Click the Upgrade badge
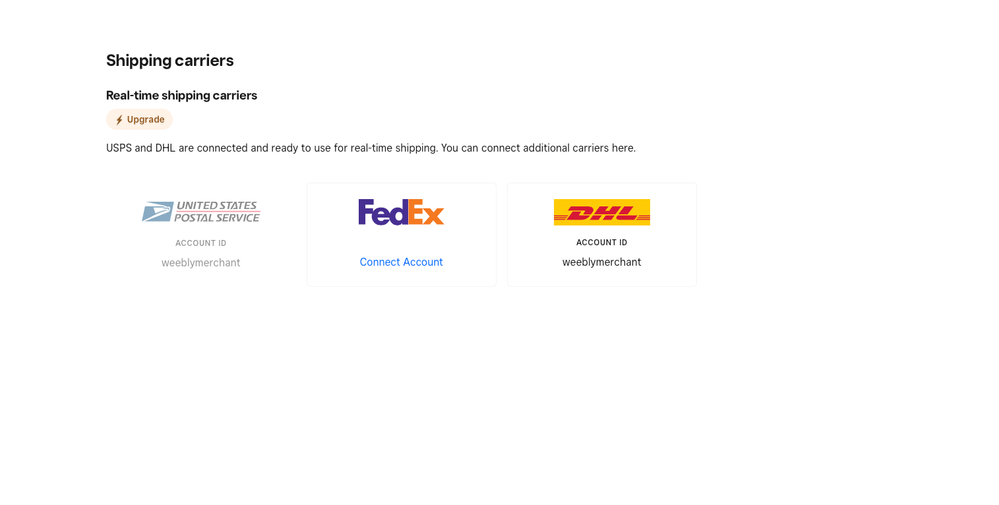The width and height of the screenshot is (999, 505). (140, 119)
